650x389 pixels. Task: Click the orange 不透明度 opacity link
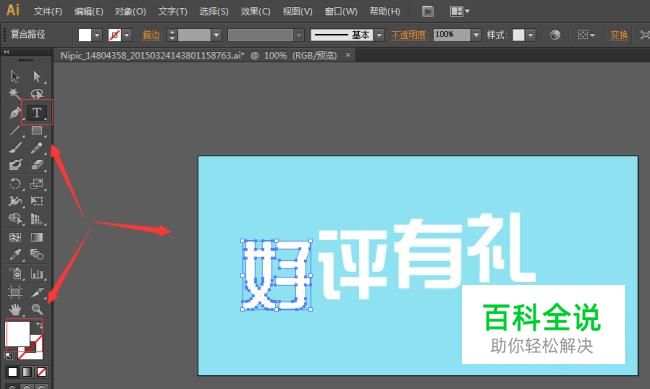coord(409,35)
